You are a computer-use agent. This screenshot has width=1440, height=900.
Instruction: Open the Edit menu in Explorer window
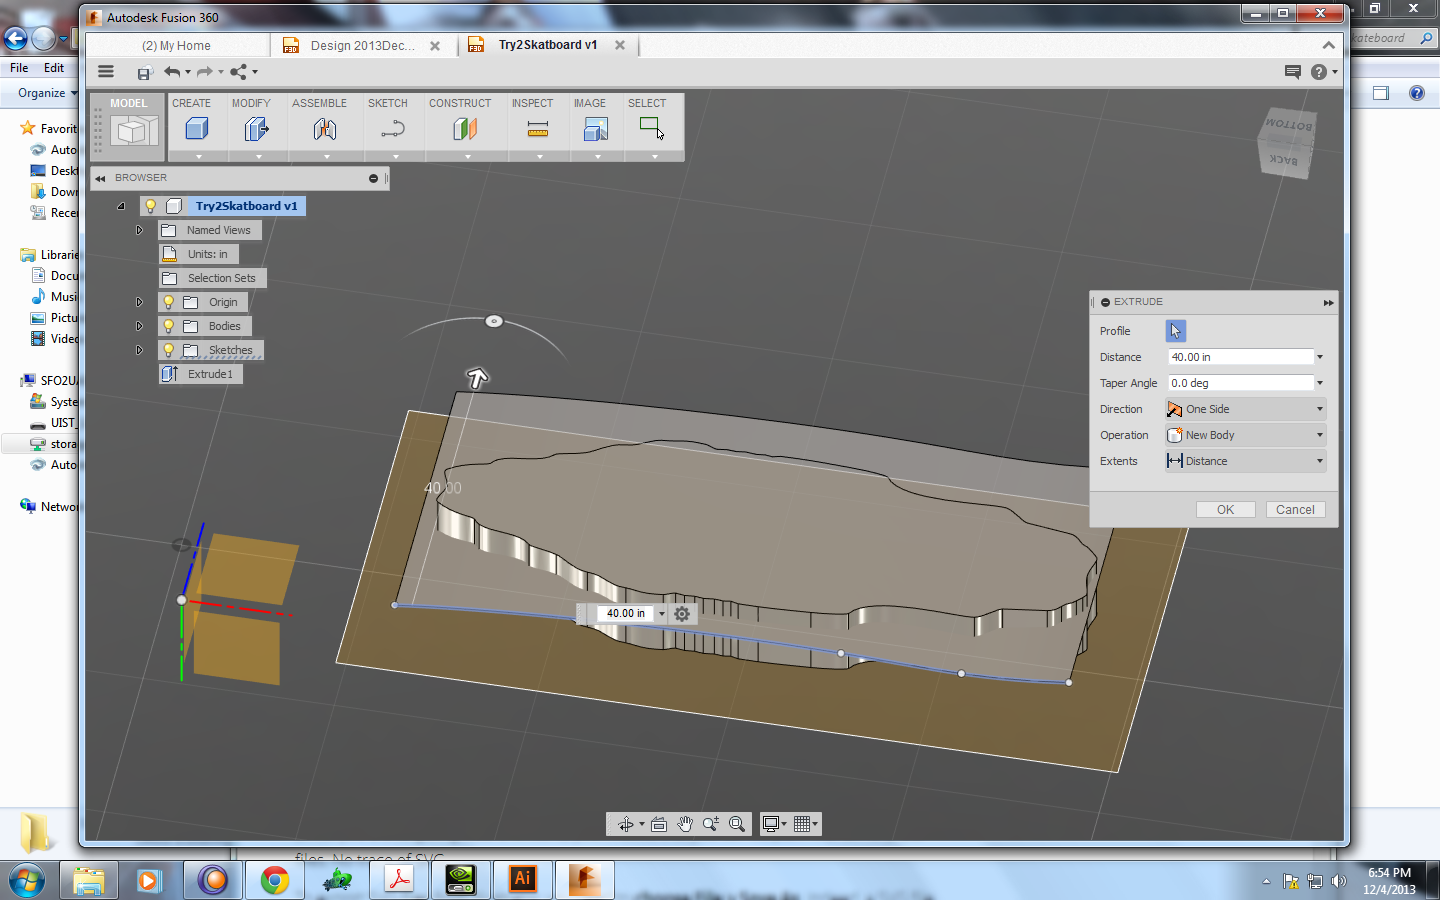(54, 68)
